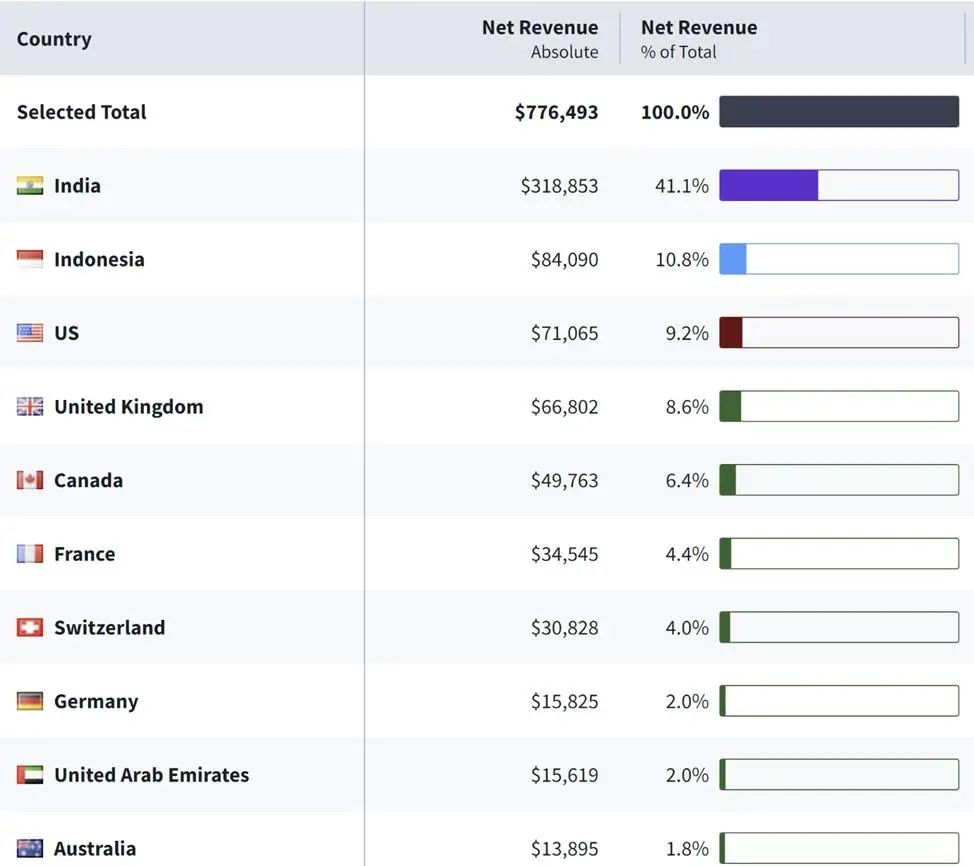Sort by Net Revenue Absolute header
Screen dimensions: 974x866
[540, 39]
